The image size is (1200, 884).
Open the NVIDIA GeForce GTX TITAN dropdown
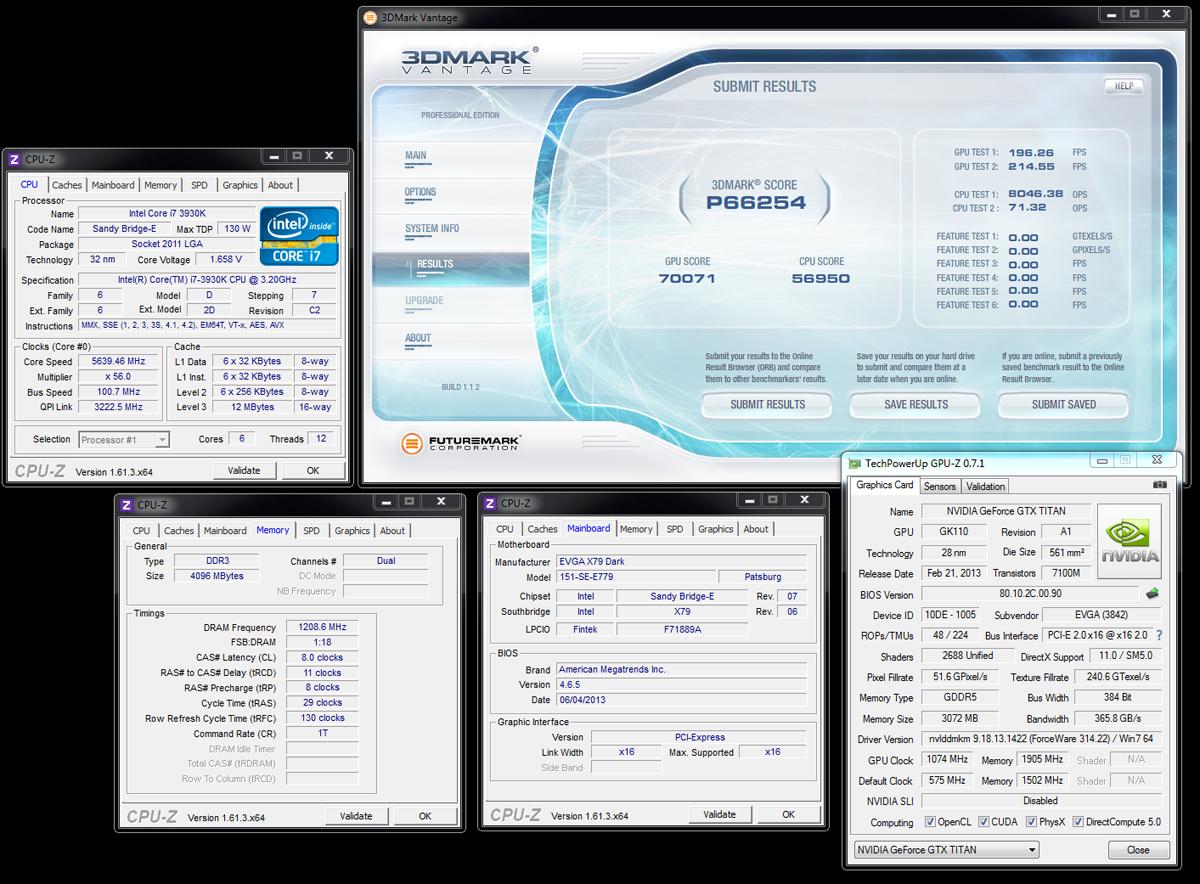click(x=945, y=850)
